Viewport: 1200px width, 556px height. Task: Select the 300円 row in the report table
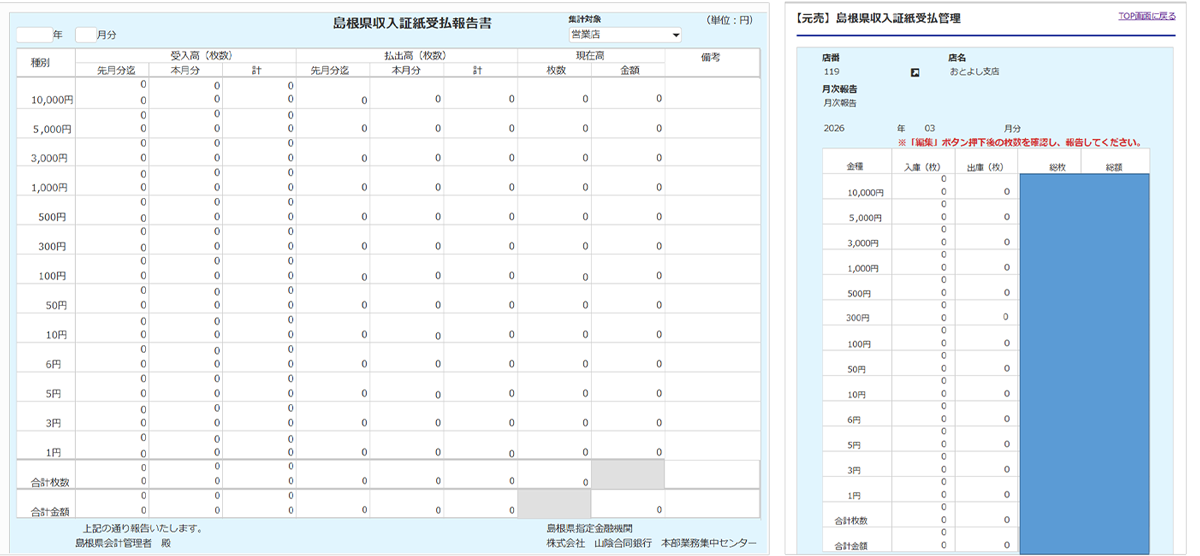click(x=389, y=240)
